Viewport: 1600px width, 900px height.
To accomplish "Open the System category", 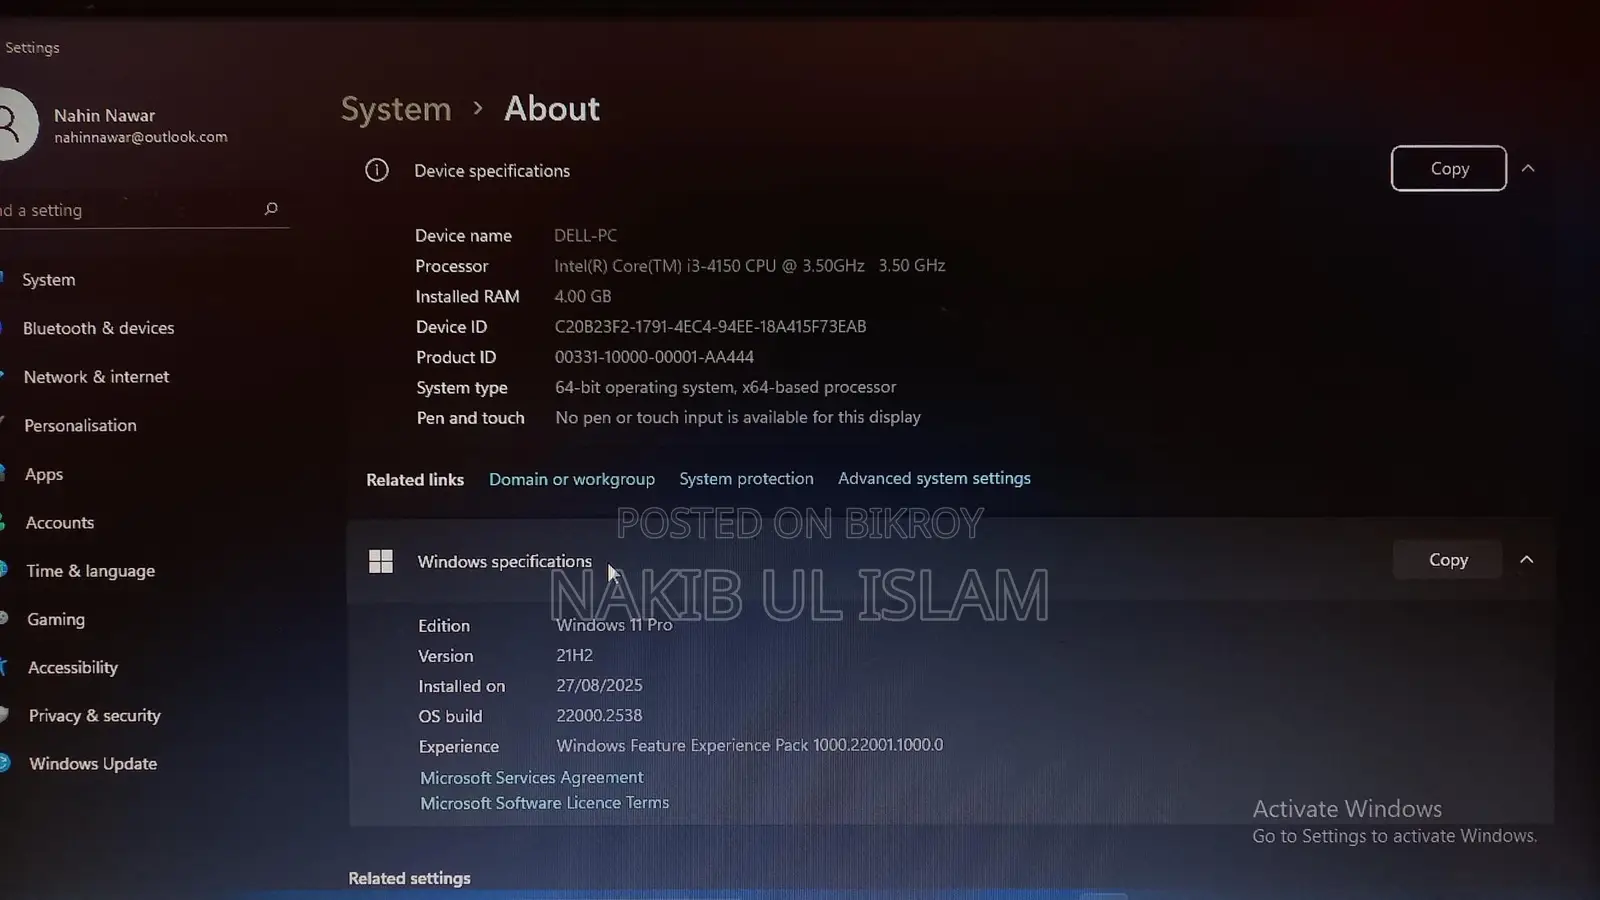I will click(48, 279).
